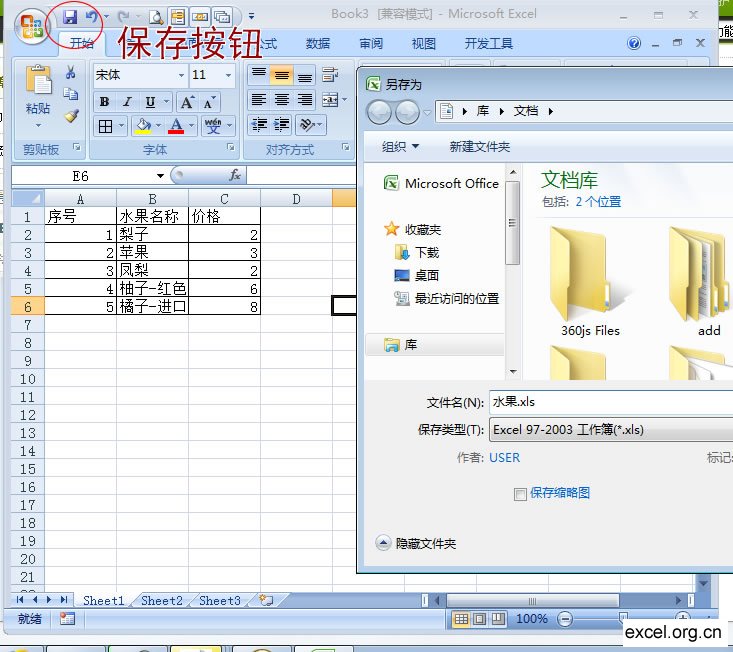Switch to the Sheet2 worksheet tab
The image size is (733, 652).
click(162, 600)
